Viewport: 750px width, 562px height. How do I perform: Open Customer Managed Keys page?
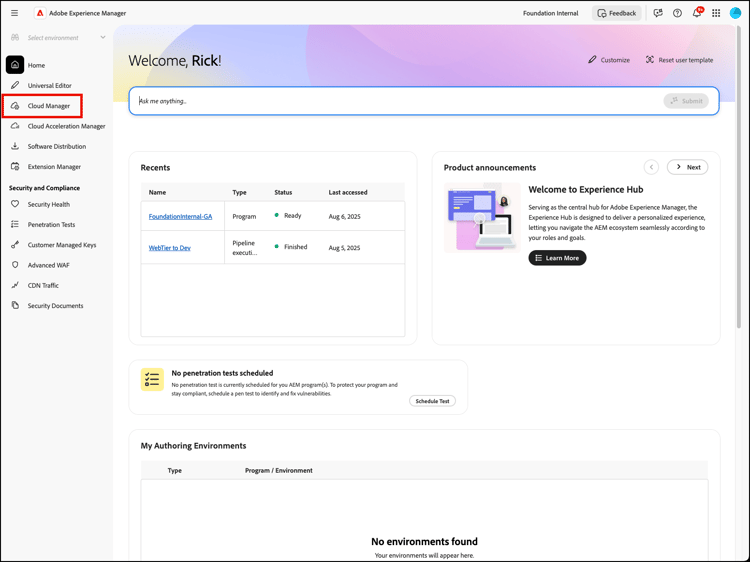pyautogui.click(x=62, y=245)
